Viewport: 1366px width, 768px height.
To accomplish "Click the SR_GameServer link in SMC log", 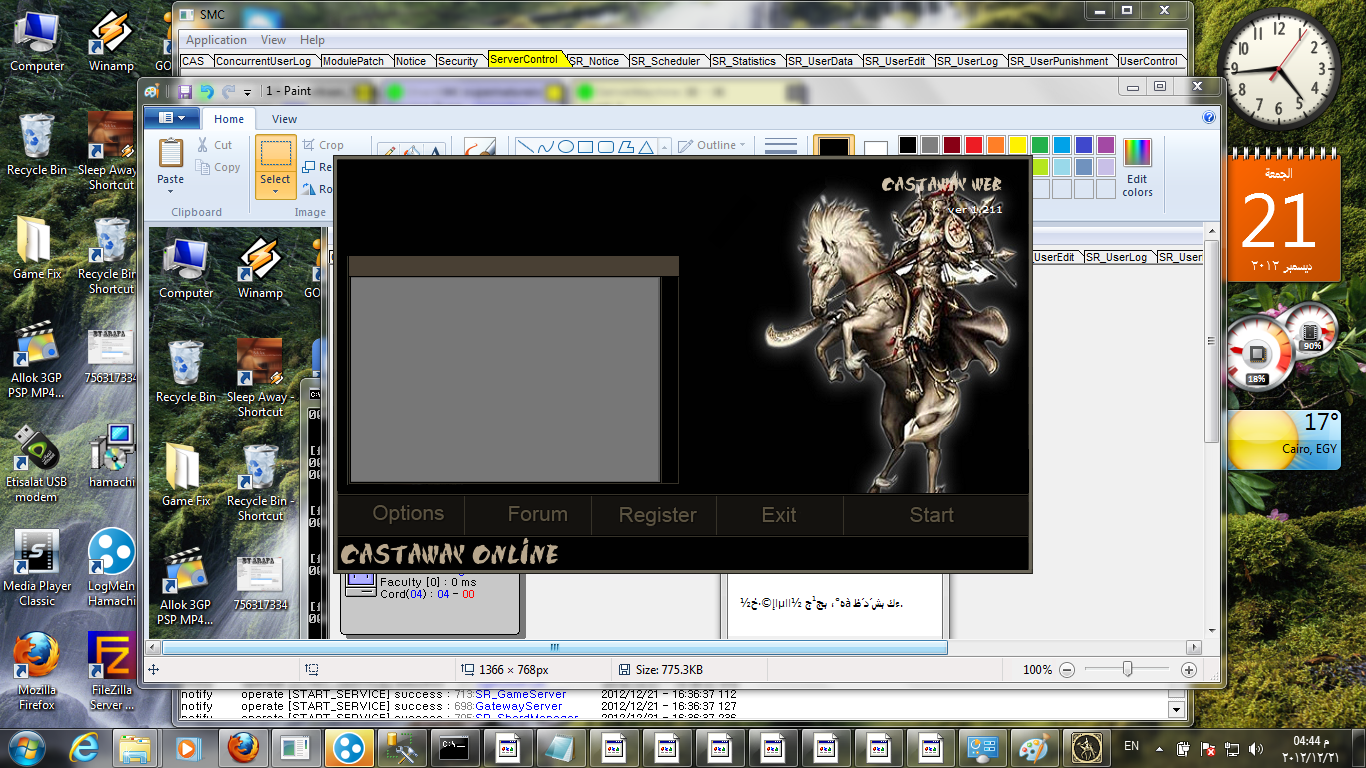I will tap(520, 694).
